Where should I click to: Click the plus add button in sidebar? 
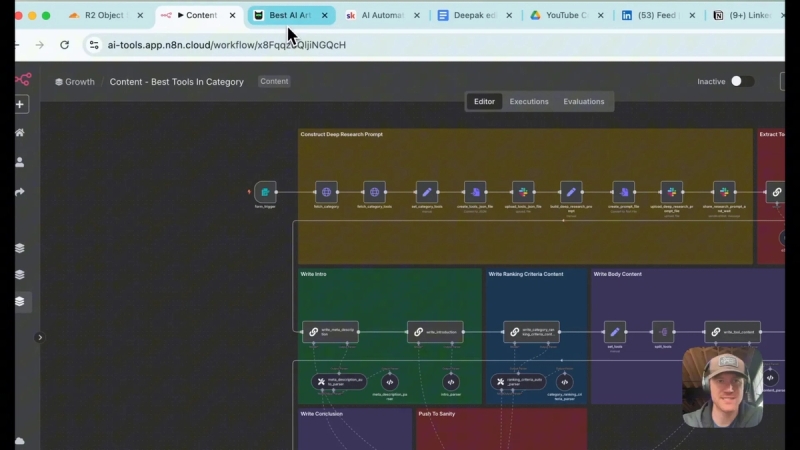point(20,105)
